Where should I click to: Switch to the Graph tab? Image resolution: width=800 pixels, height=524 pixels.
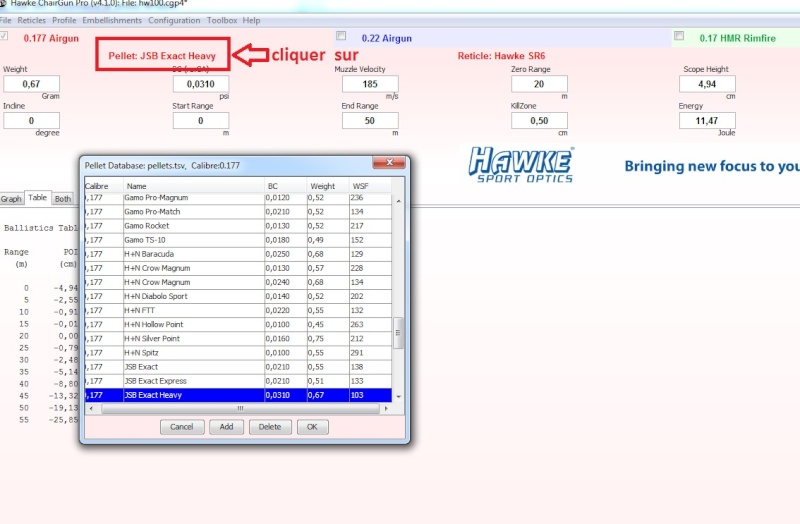[x=11, y=198]
